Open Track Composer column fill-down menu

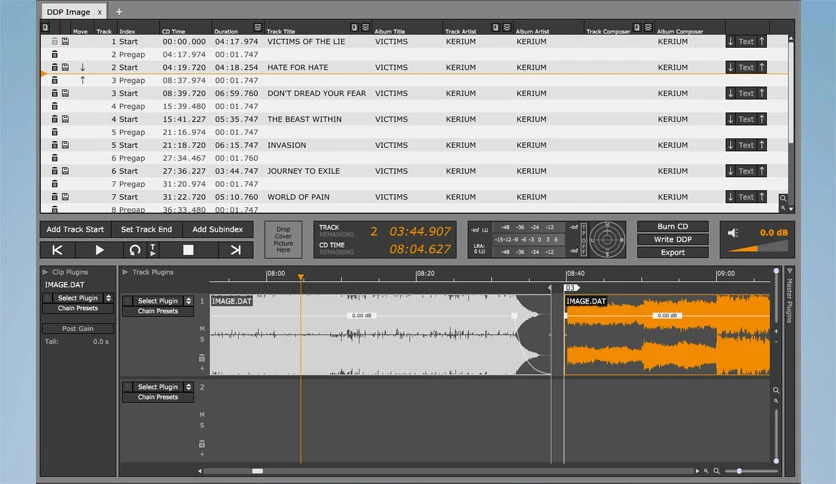click(648, 27)
